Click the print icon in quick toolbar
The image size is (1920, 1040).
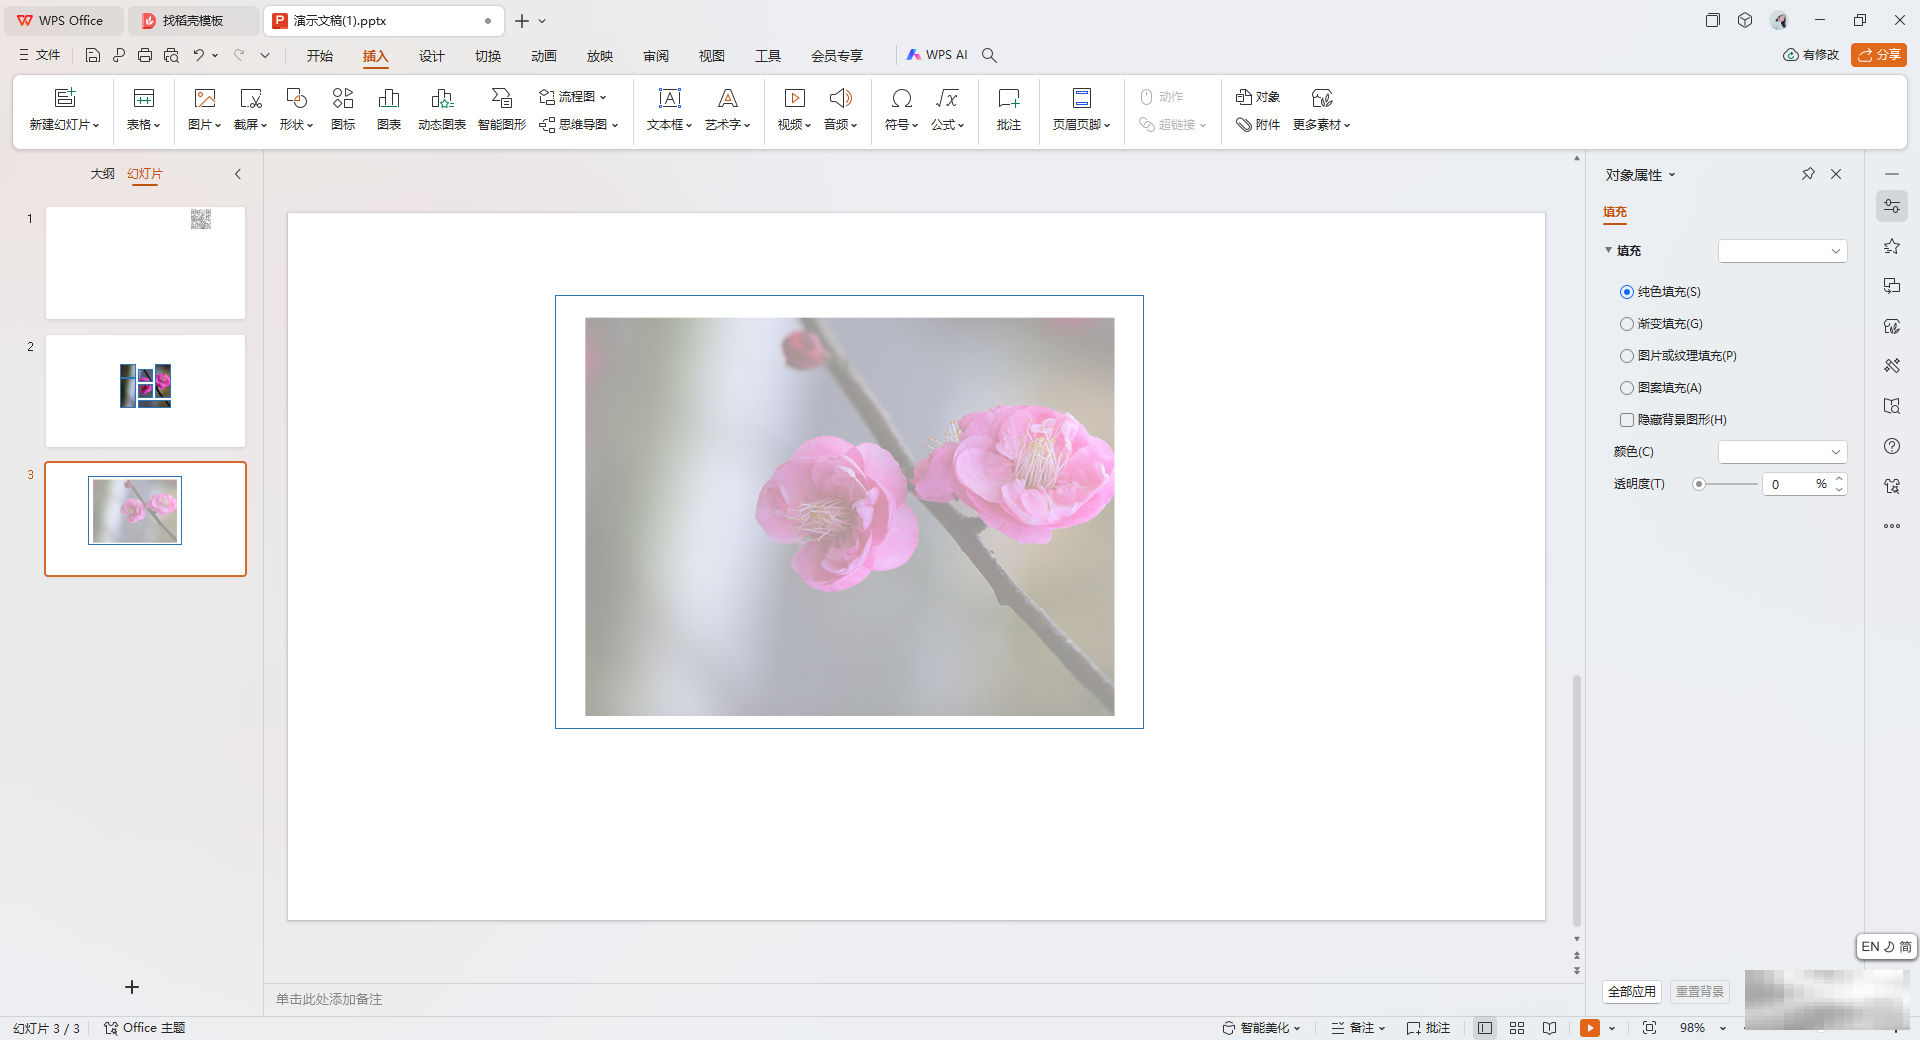pos(145,55)
